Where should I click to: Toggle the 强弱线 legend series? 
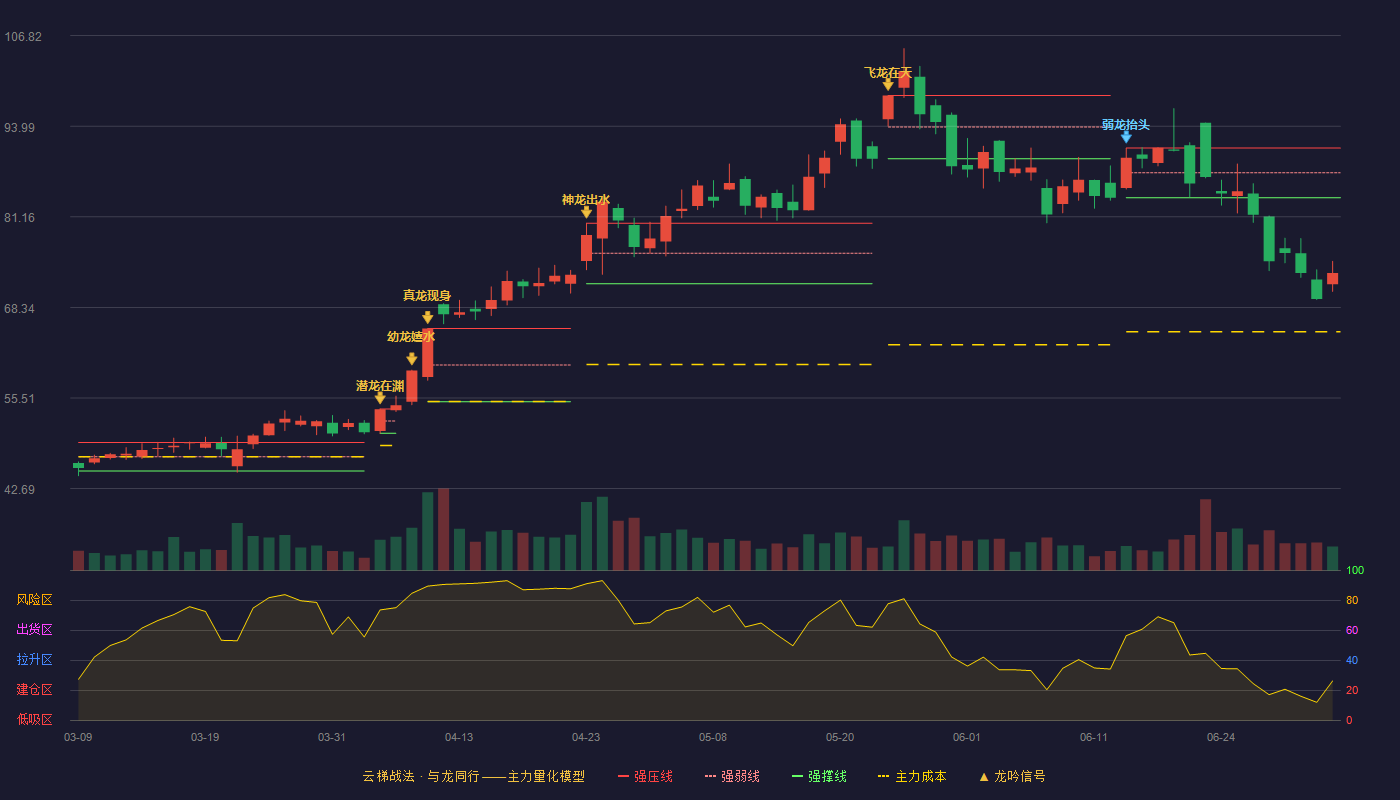pyautogui.click(x=732, y=776)
